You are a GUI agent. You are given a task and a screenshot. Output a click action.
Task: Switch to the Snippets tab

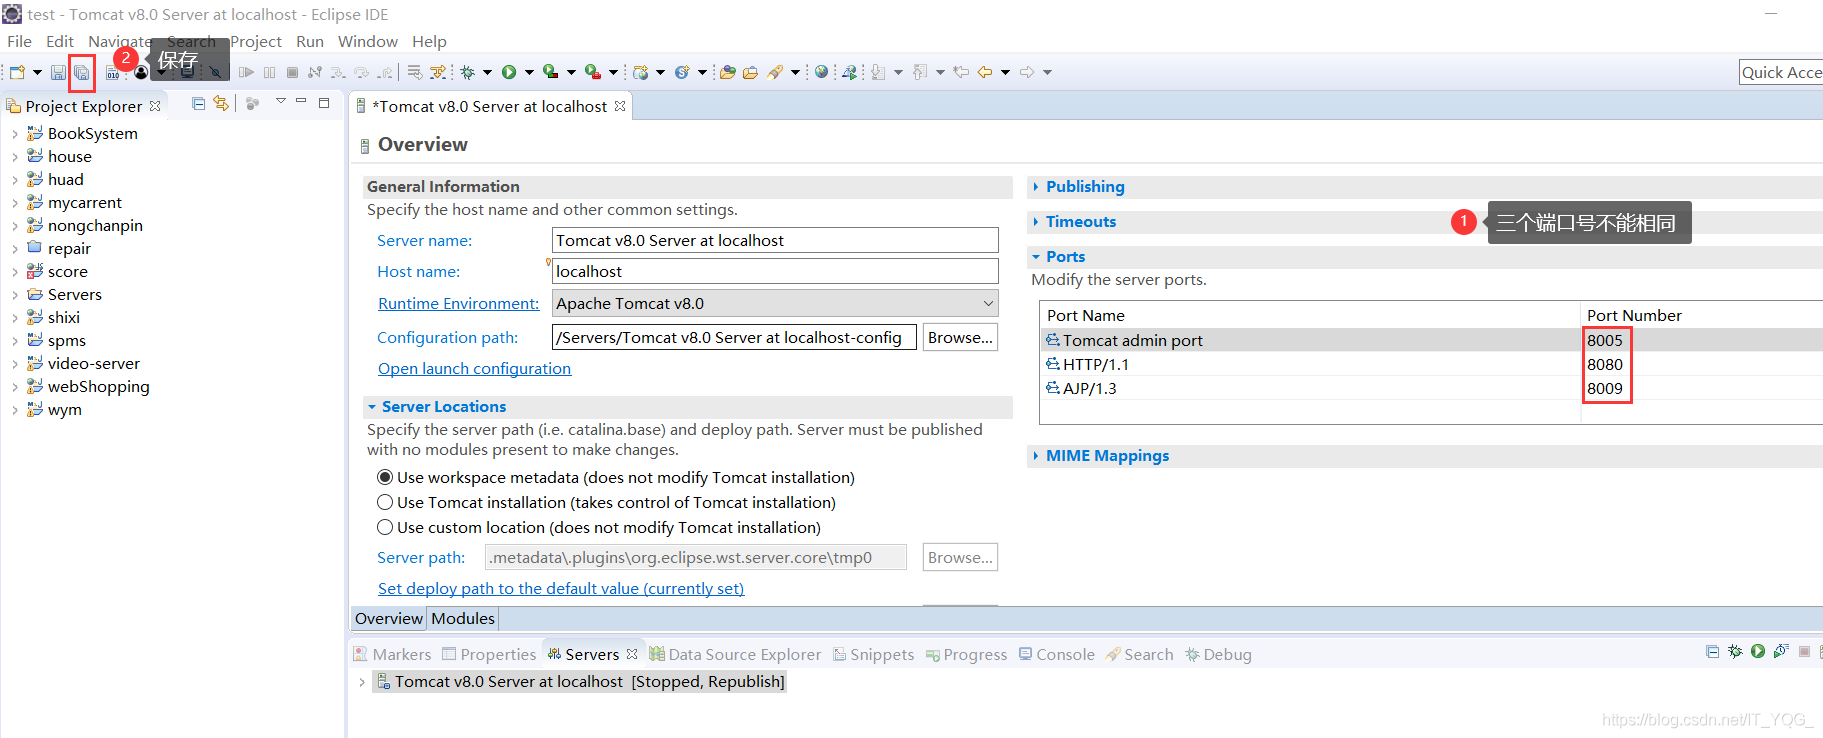click(x=873, y=654)
